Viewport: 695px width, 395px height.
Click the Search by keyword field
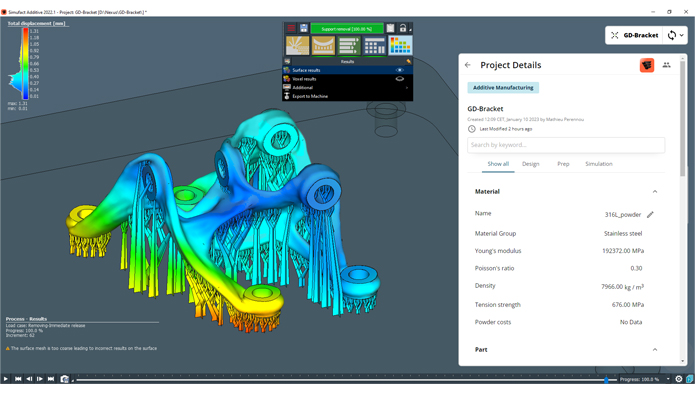(x=566, y=145)
